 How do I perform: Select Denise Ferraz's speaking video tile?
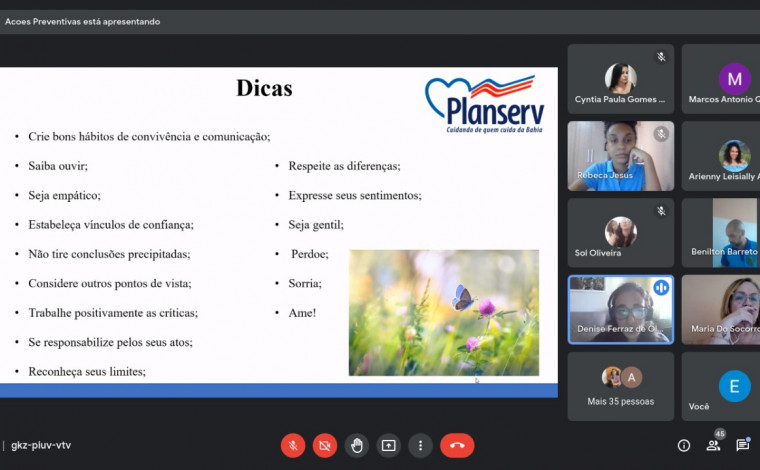coord(620,310)
